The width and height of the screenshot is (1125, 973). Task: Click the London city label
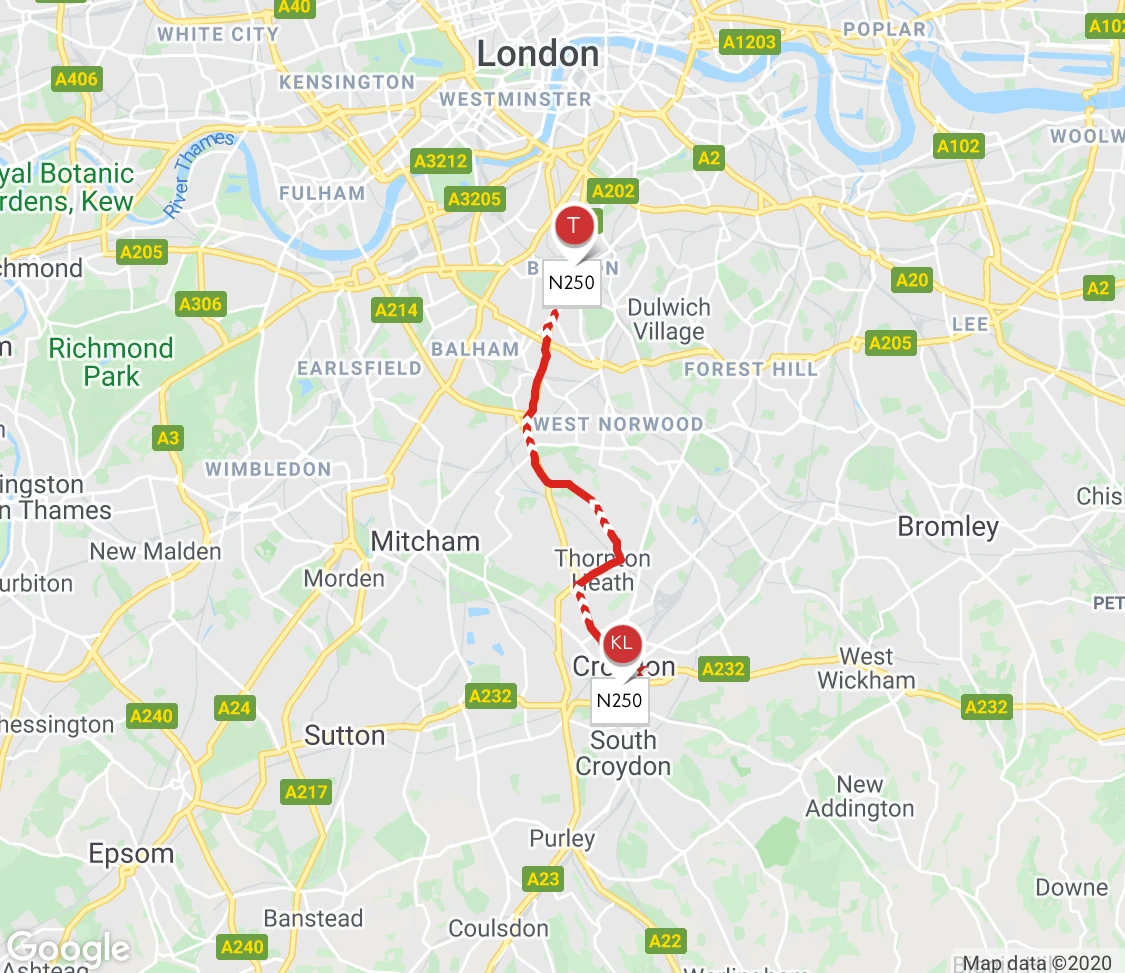coord(538,54)
